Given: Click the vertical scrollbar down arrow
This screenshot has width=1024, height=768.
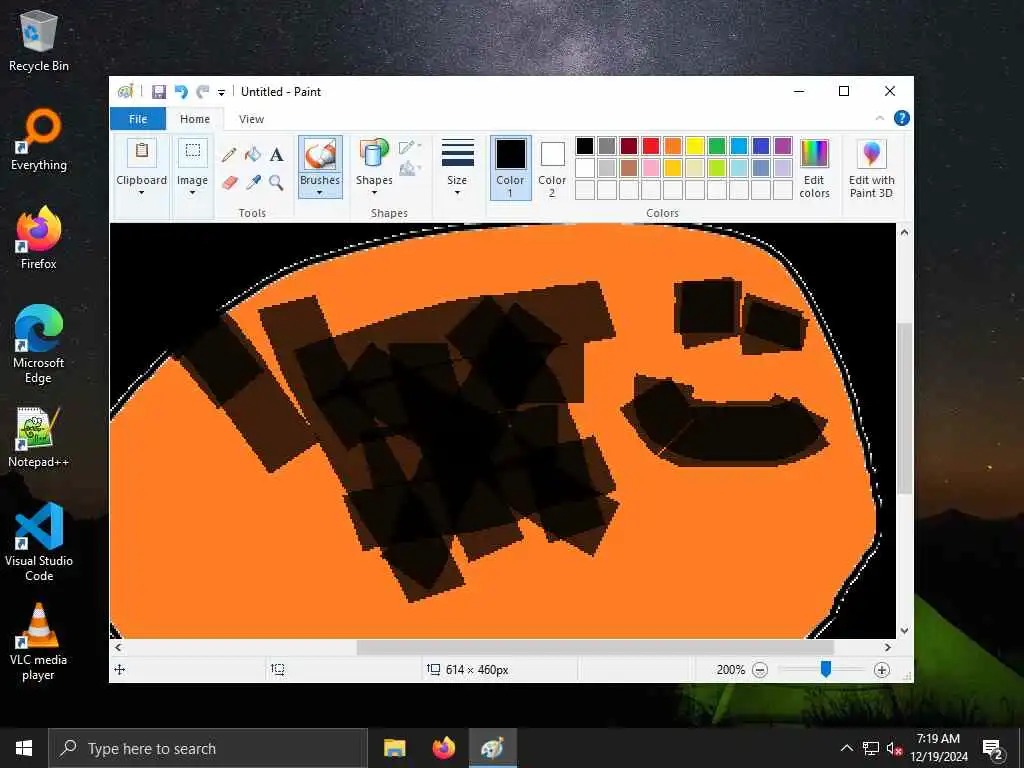Looking at the screenshot, I should 904,631.
